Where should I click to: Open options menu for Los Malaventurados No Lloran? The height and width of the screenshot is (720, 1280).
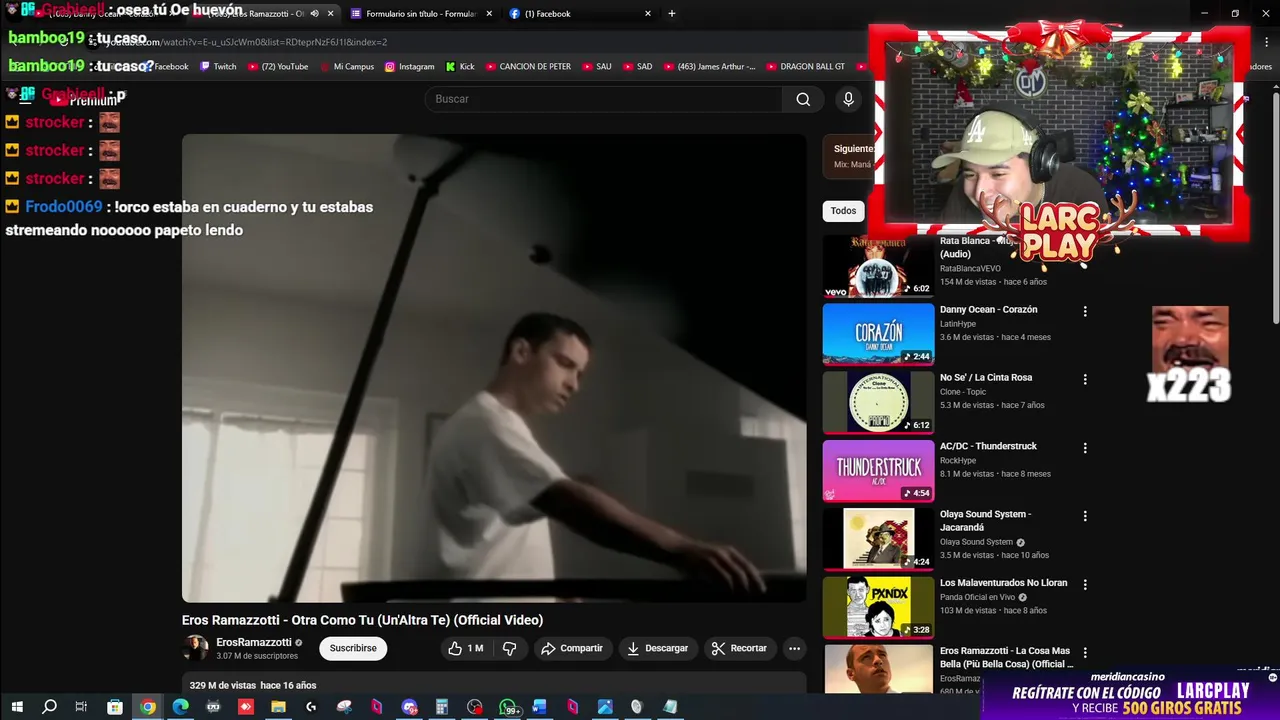click(x=1084, y=584)
